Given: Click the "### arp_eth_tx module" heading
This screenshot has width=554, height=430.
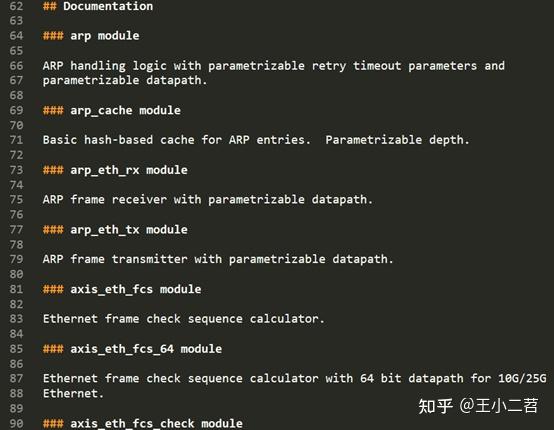Looking at the screenshot, I should coord(115,230).
